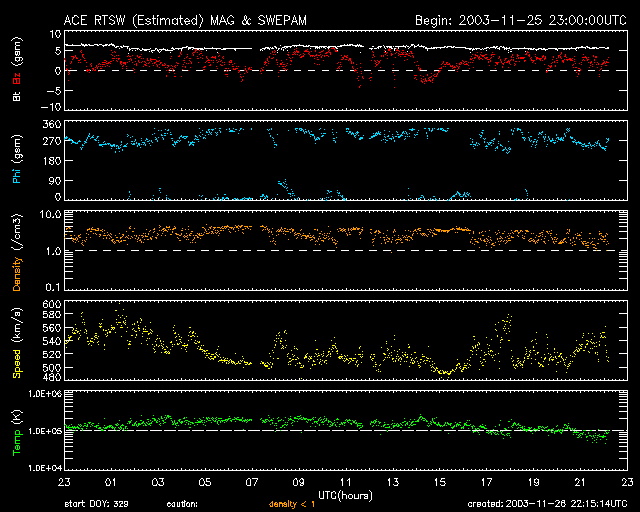The width and height of the screenshot is (640, 512).
Task: Click the blue Phi (gsm) axis label
Action: pos(17,160)
